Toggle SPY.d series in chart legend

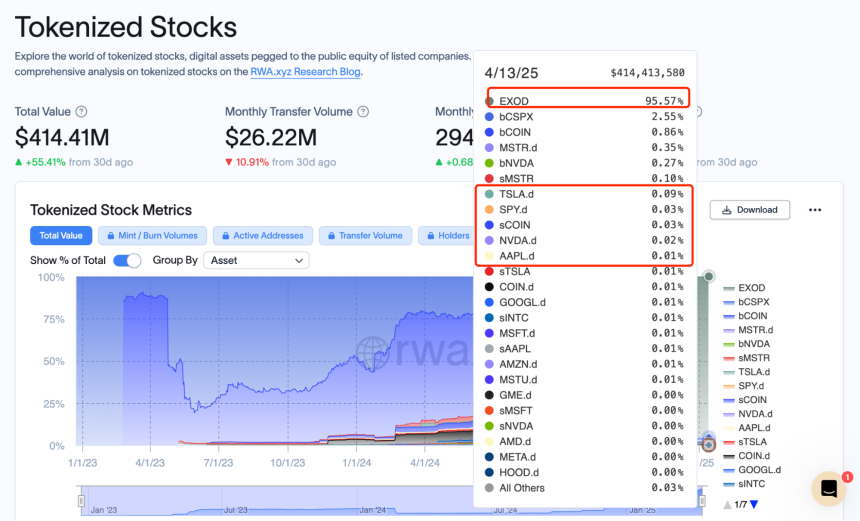[745, 386]
